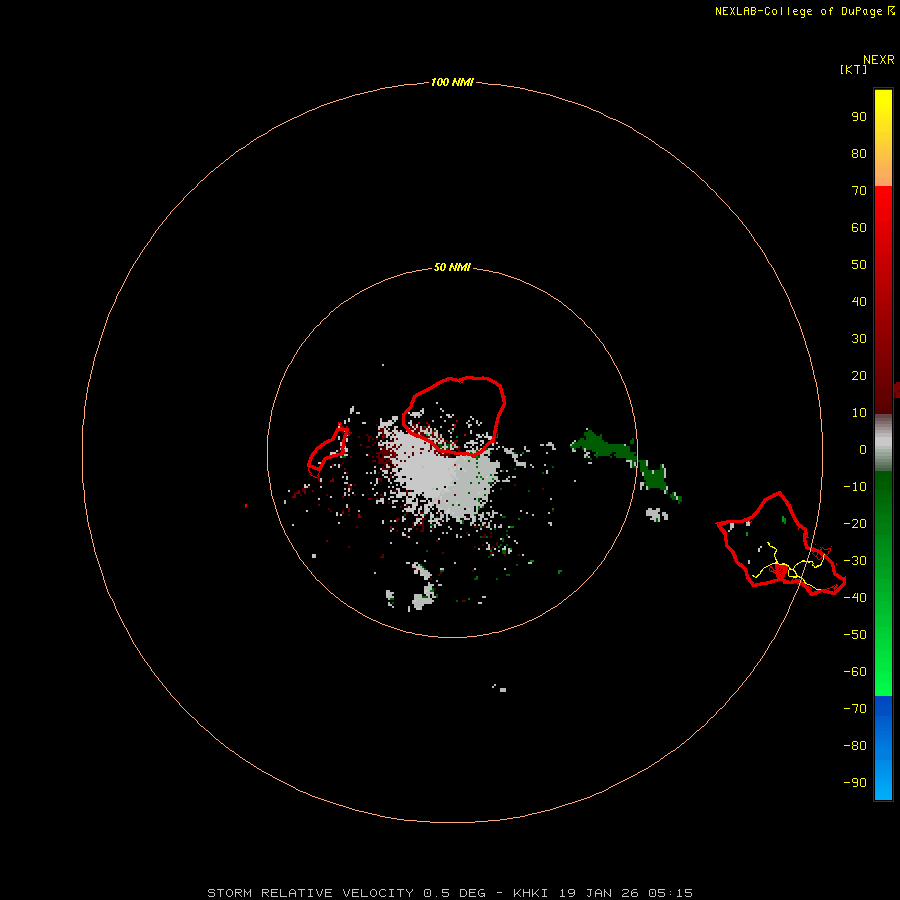Pick the bright green segment of the color bar
Screen dimensions: 900x900
point(883,666)
